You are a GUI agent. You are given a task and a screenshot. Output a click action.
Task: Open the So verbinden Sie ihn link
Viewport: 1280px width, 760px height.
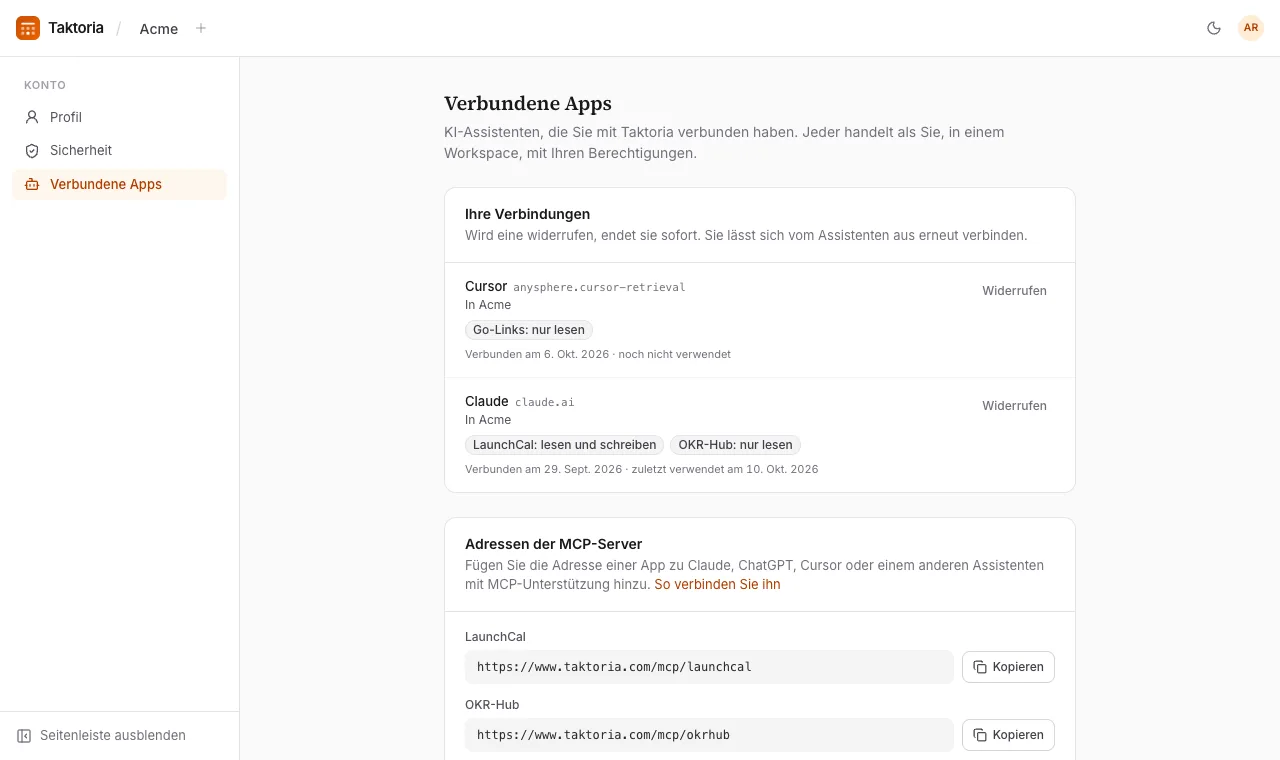717,584
